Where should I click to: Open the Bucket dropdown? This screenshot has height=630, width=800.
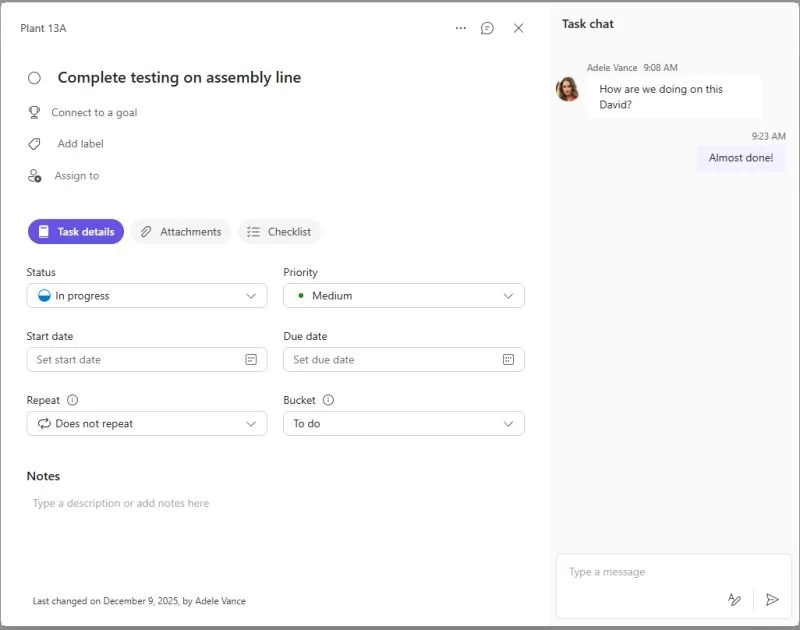403,423
